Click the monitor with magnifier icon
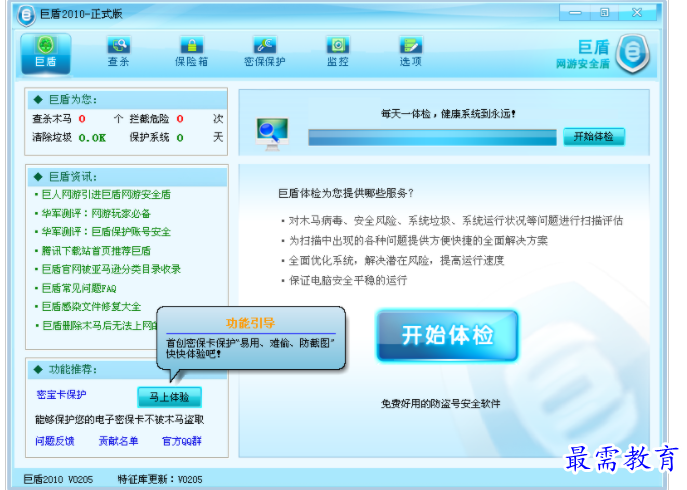Viewport: 687px width, 490px height. [272, 134]
